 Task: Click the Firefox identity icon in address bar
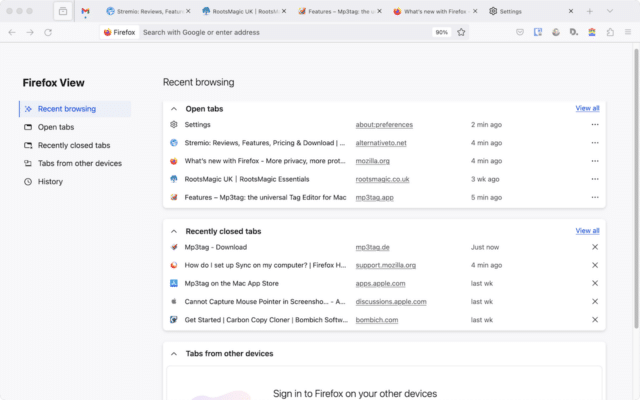coord(120,32)
